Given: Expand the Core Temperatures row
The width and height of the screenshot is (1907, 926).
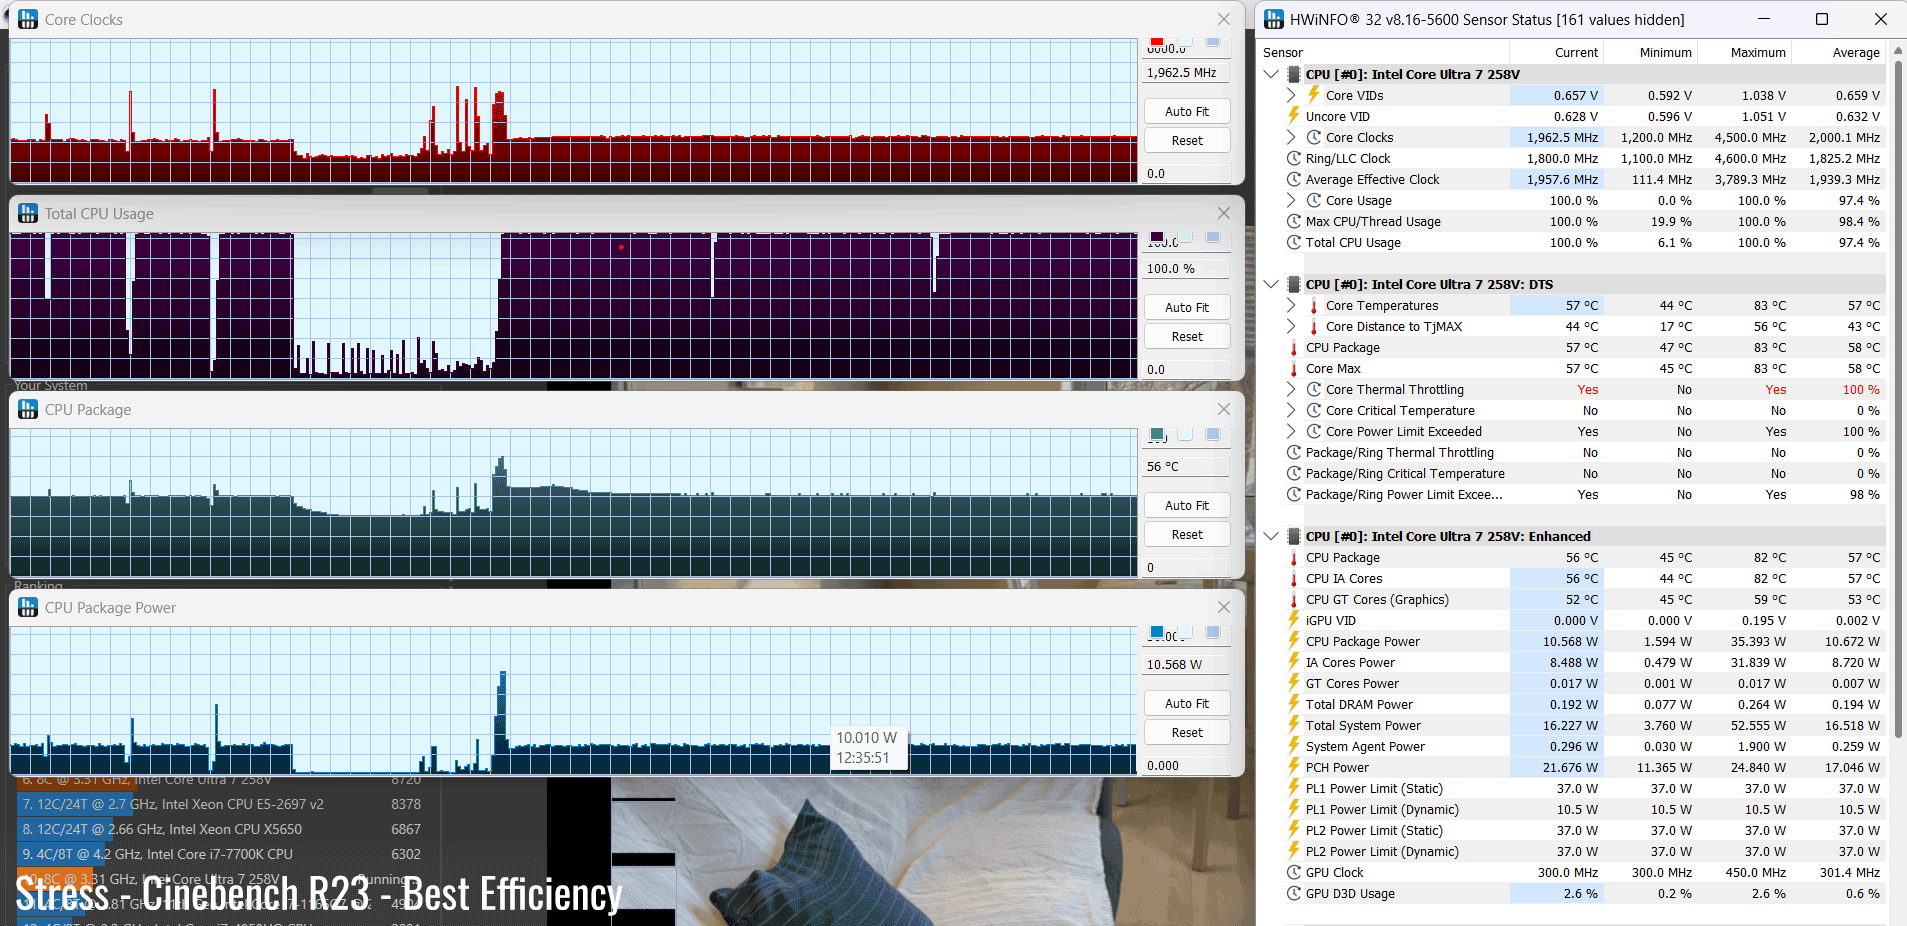Looking at the screenshot, I should [x=1291, y=305].
